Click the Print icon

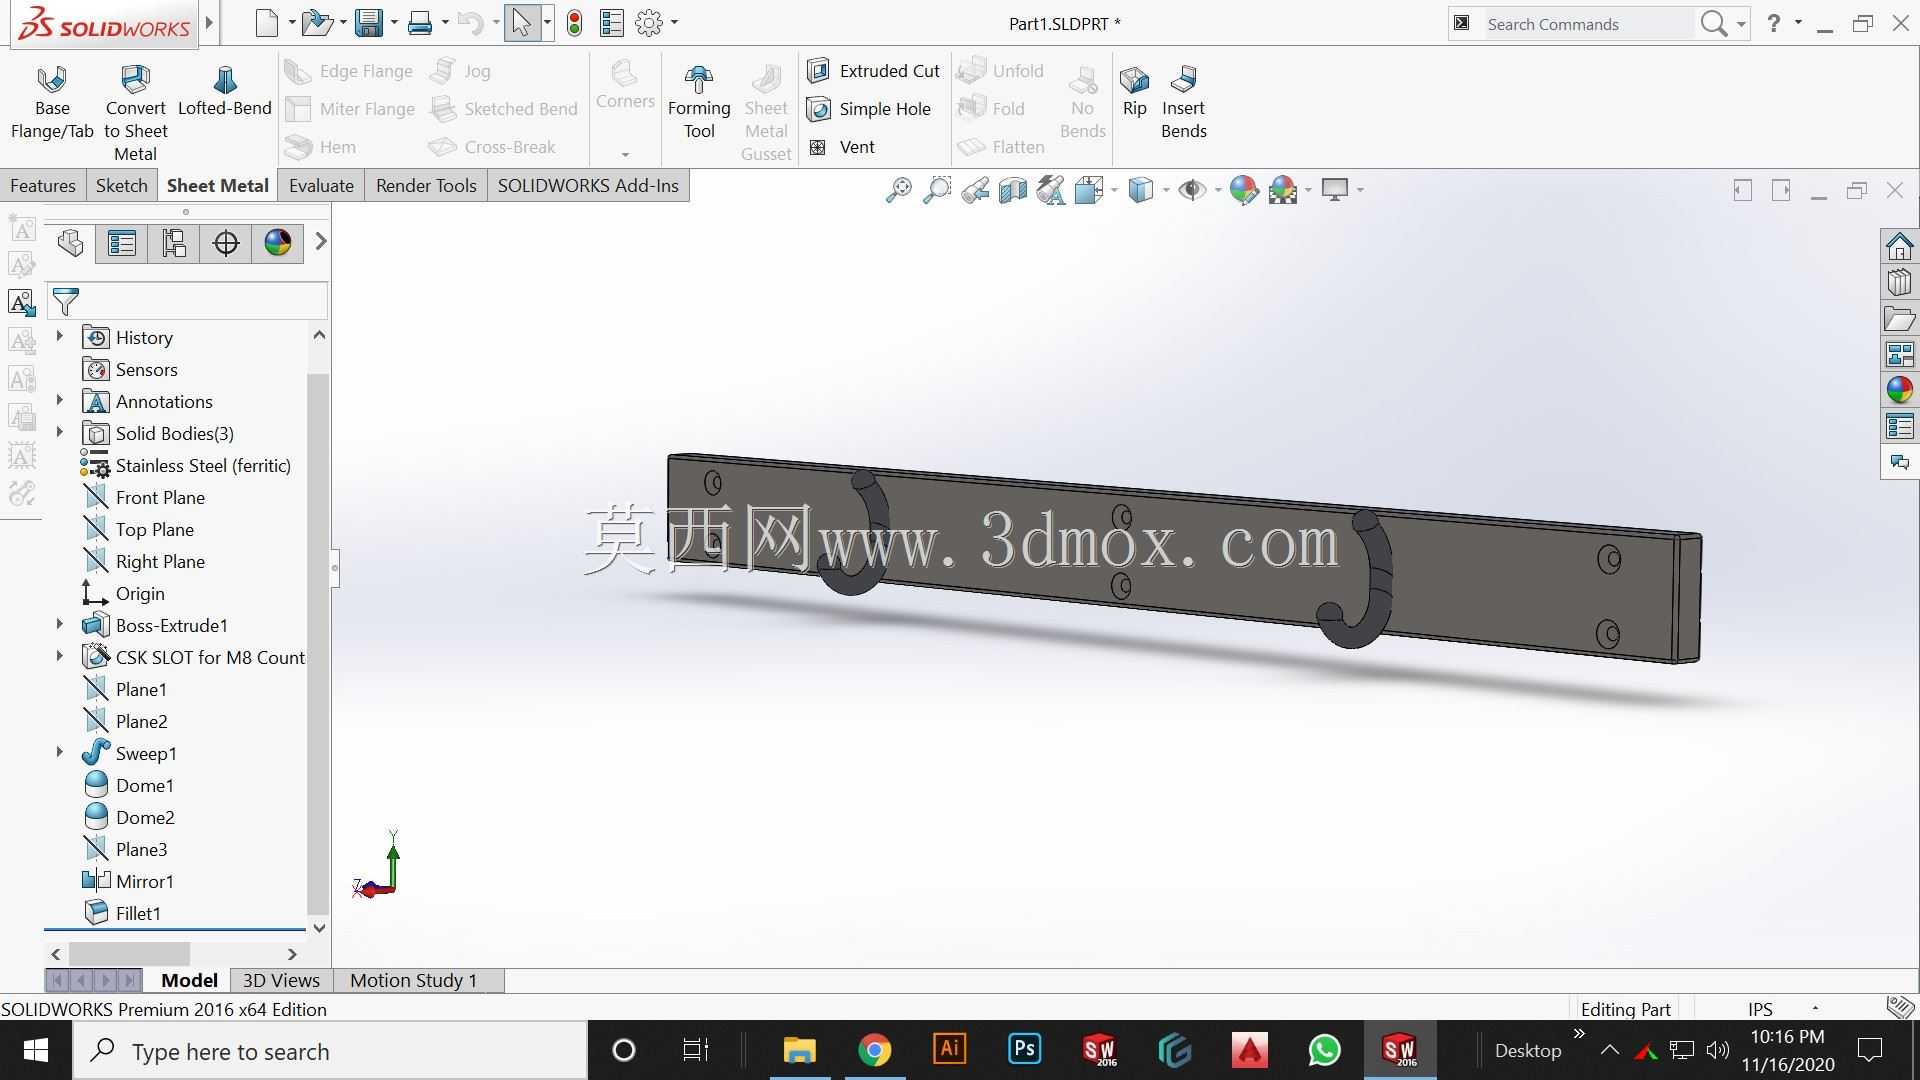click(x=420, y=23)
